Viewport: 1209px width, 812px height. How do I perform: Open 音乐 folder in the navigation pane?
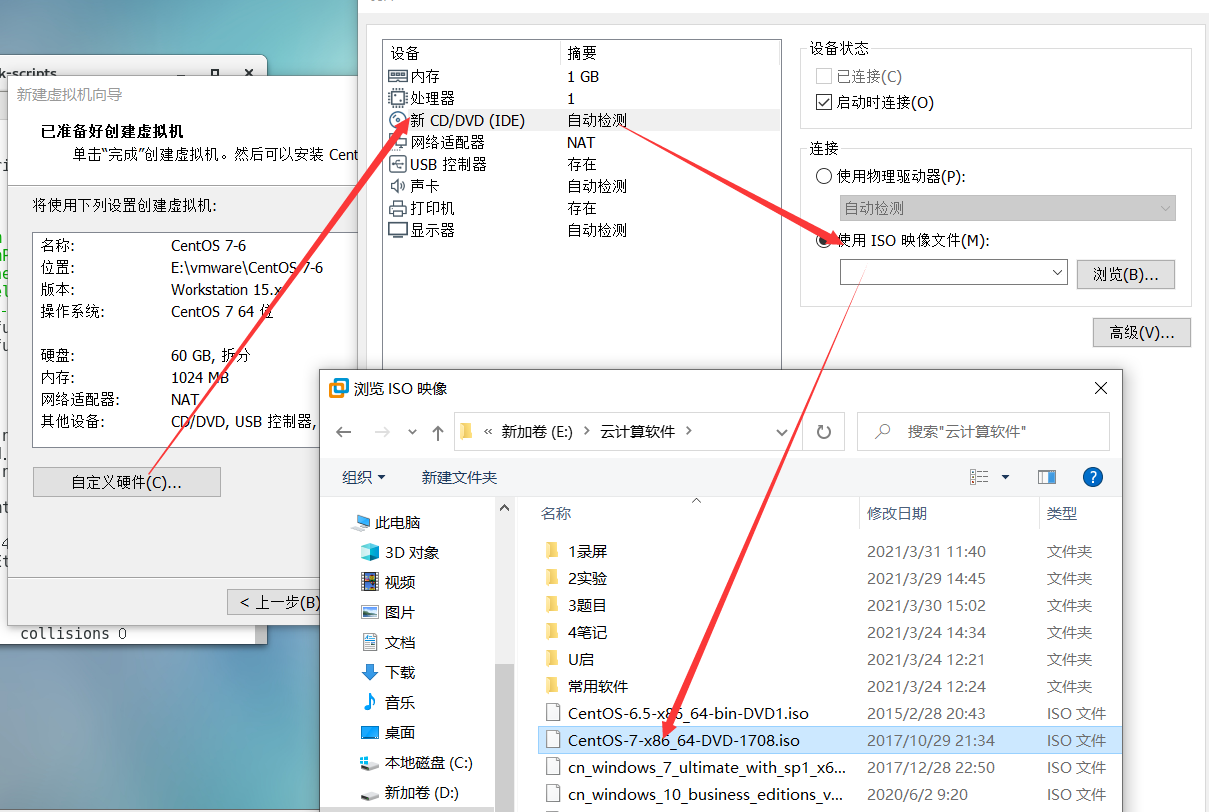[388, 702]
